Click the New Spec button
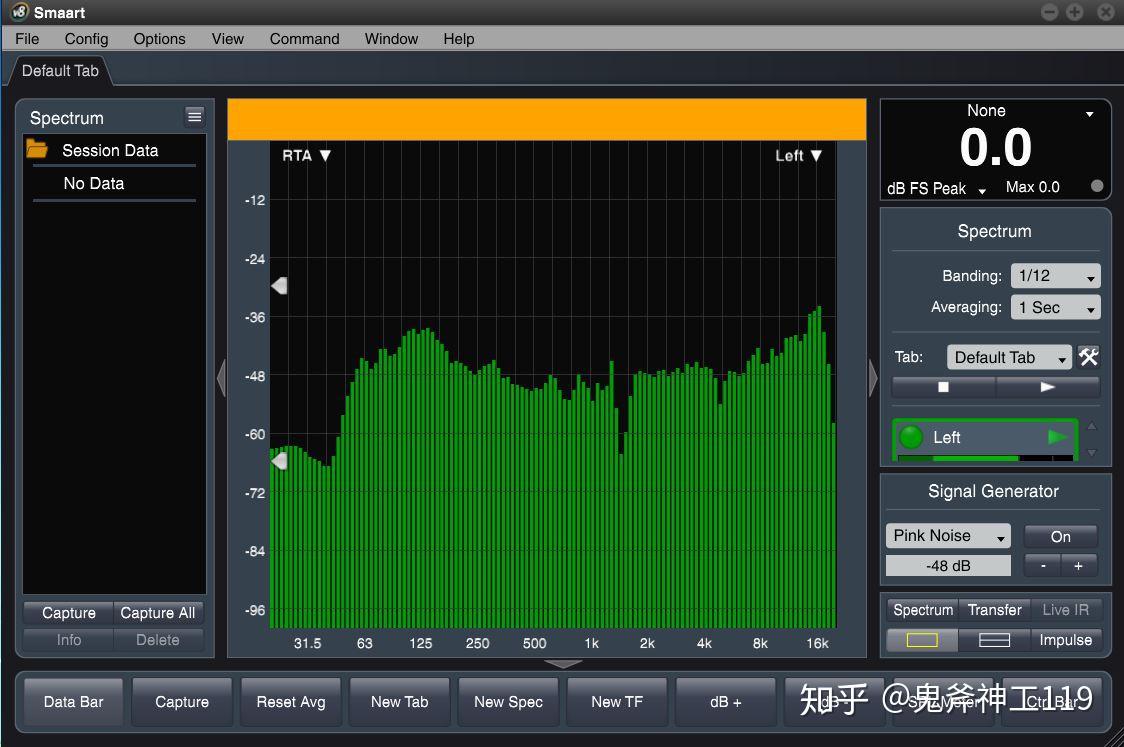 click(508, 702)
